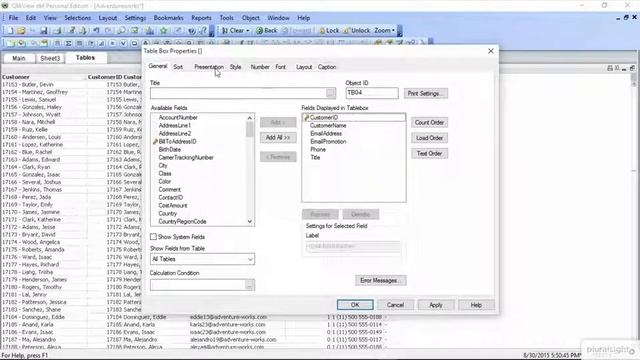The width and height of the screenshot is (640, 360).
Task: Select CountryRegionCode in the Available Fields list
Action: (x=182, y=222)
